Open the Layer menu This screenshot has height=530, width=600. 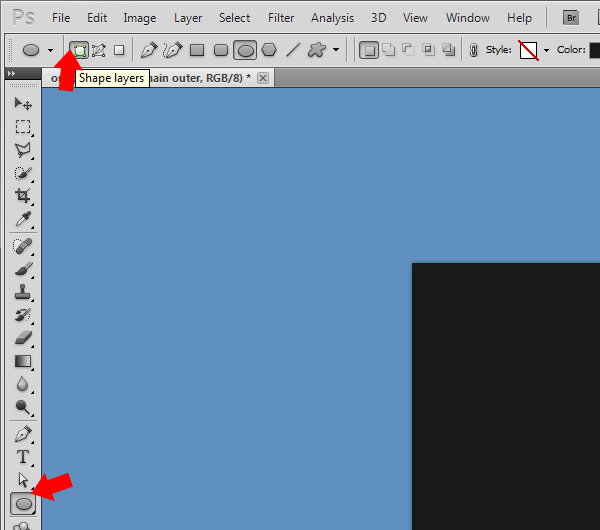(x=188, y=18)
